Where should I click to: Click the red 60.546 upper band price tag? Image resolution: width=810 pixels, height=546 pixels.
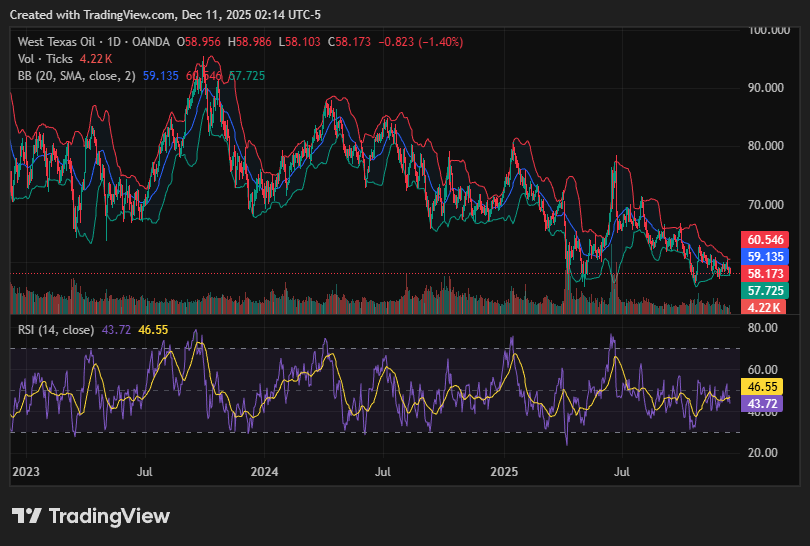pos(765,240)
